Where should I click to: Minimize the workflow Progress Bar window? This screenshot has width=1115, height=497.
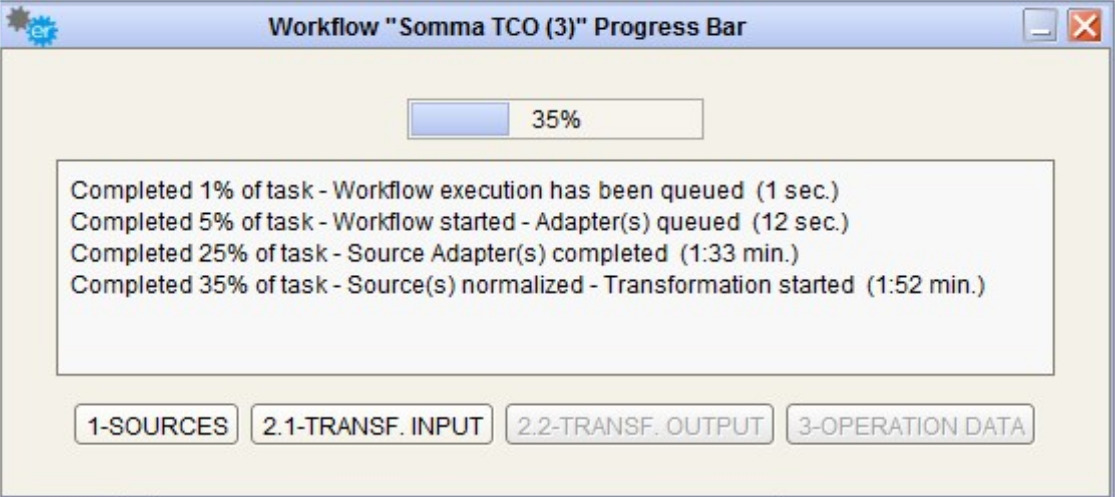[1042, 28]
